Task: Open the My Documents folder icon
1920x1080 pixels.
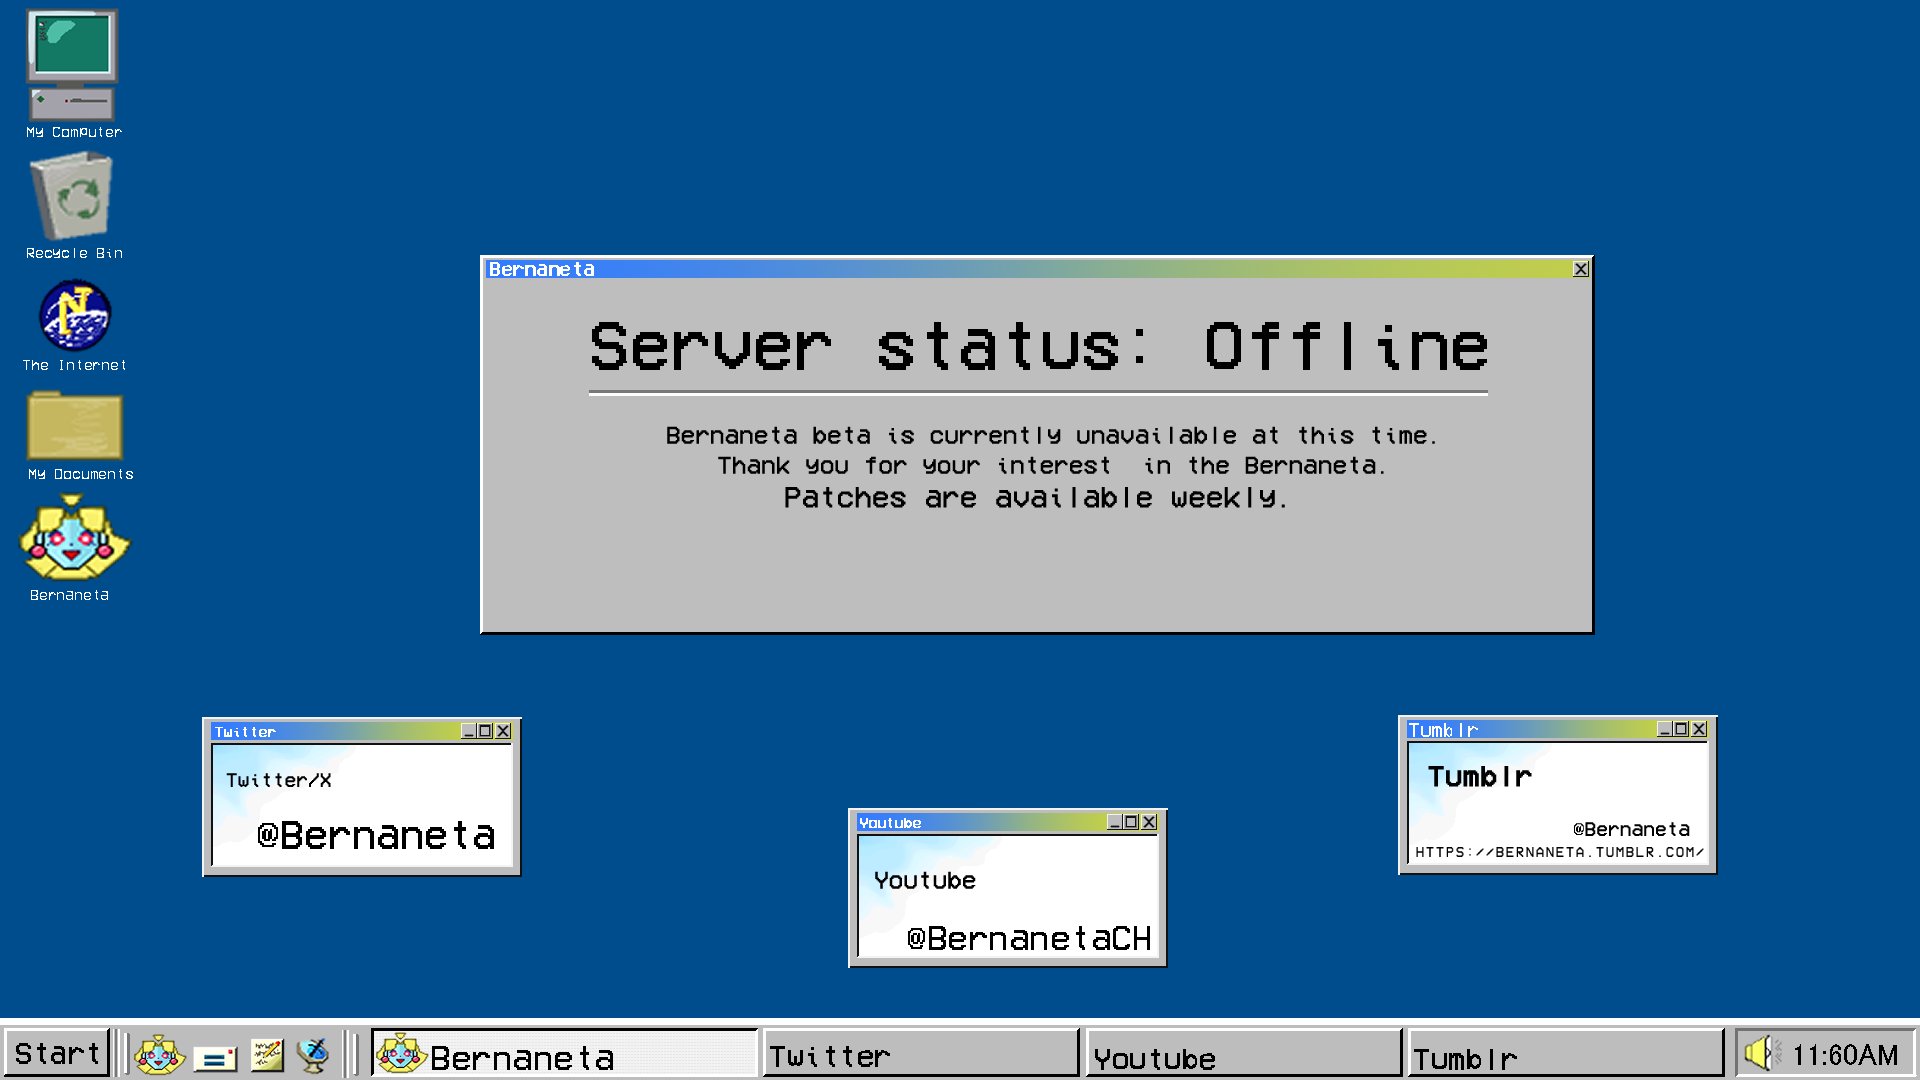Action: (x=79, y=437)
